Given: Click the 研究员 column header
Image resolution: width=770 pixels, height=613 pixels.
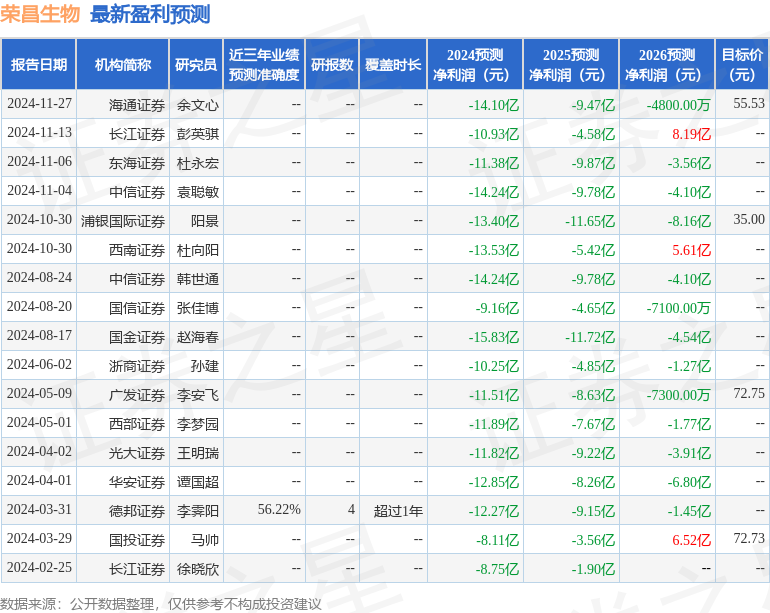Looking at the screenshot, I should point(196,64).
